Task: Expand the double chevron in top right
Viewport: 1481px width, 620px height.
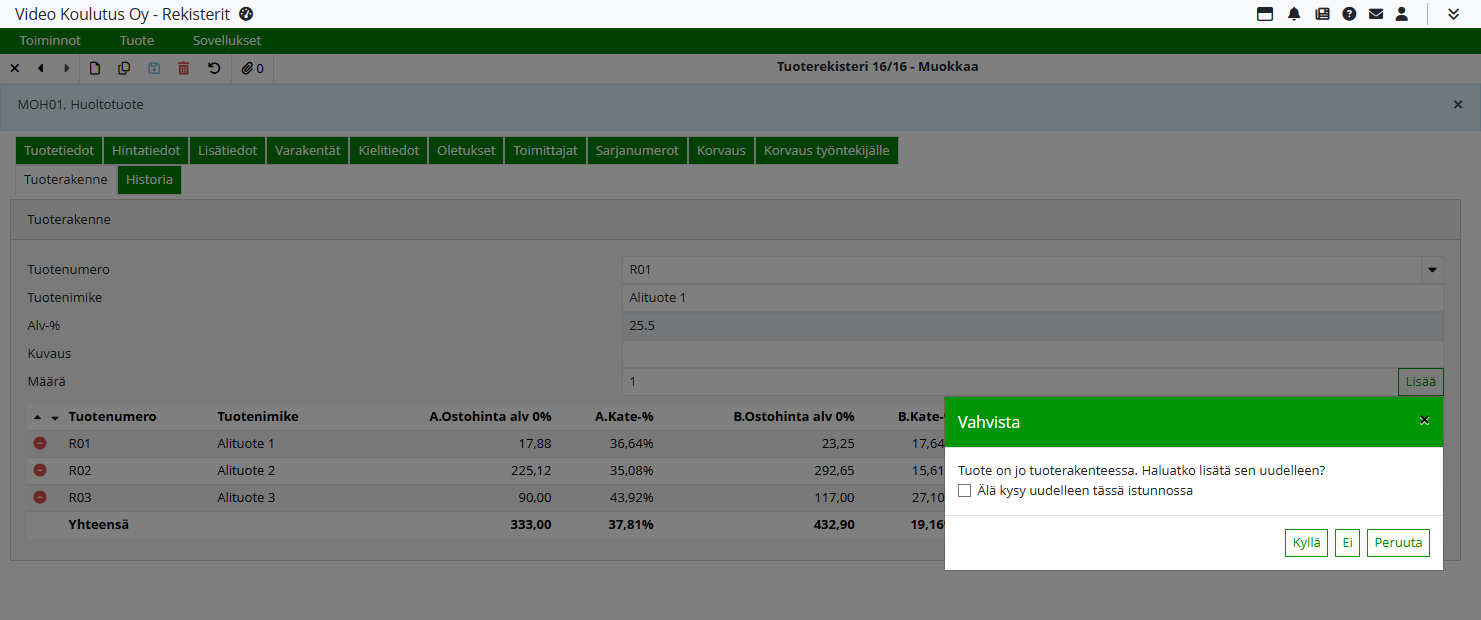Action: [1453, 14]
